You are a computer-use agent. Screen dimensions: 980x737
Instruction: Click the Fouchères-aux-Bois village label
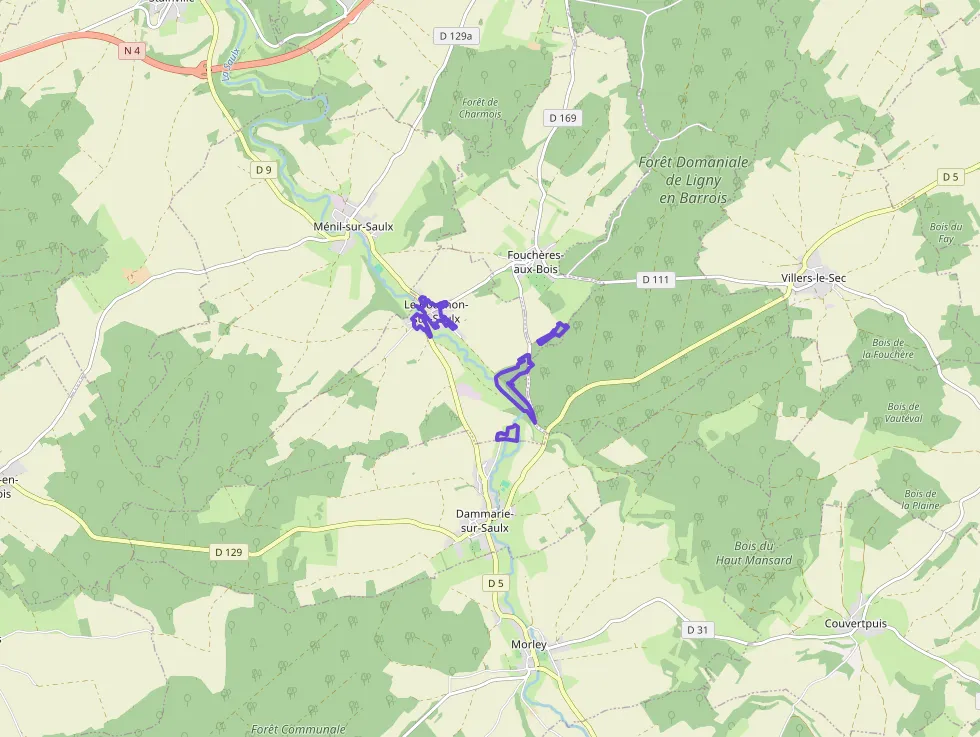pos(535,262)
